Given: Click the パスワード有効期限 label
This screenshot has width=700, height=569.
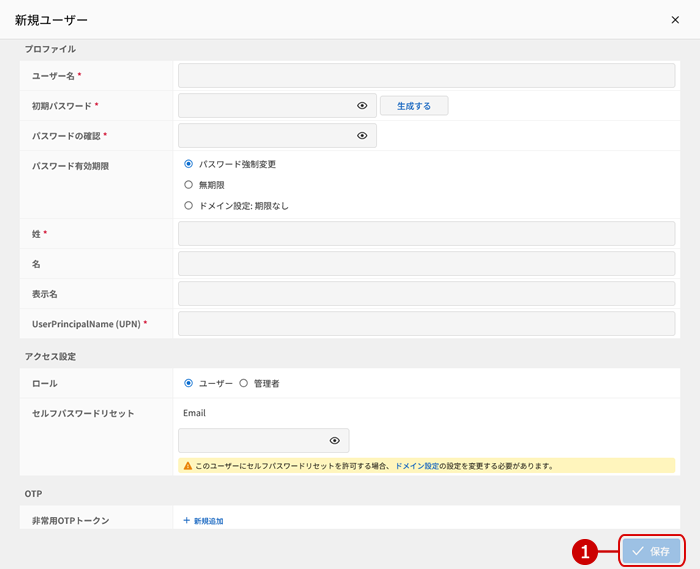Looking at the screenshot, I should click(x=71, y=166).
